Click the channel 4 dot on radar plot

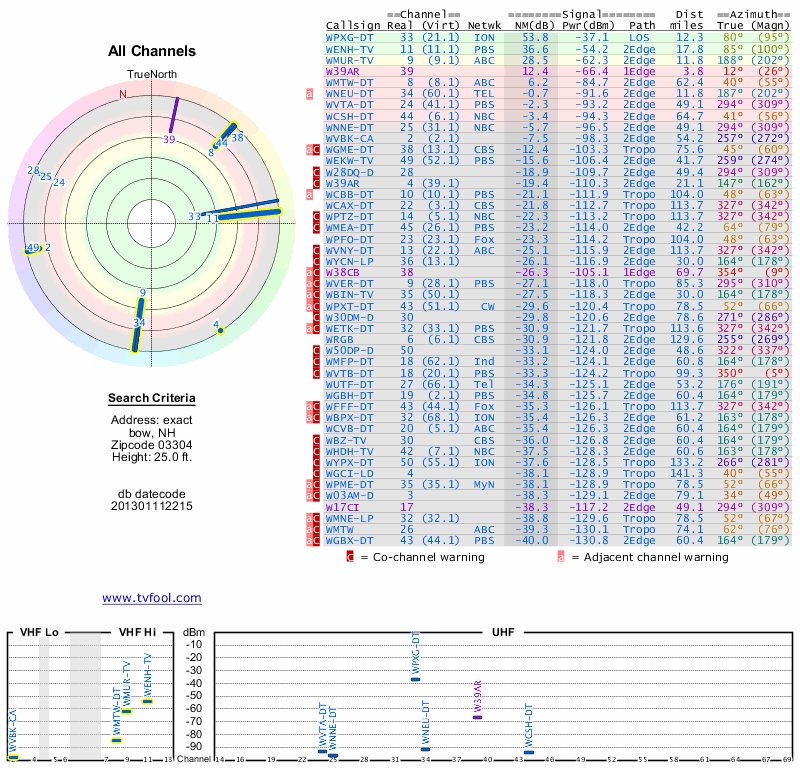220,331
